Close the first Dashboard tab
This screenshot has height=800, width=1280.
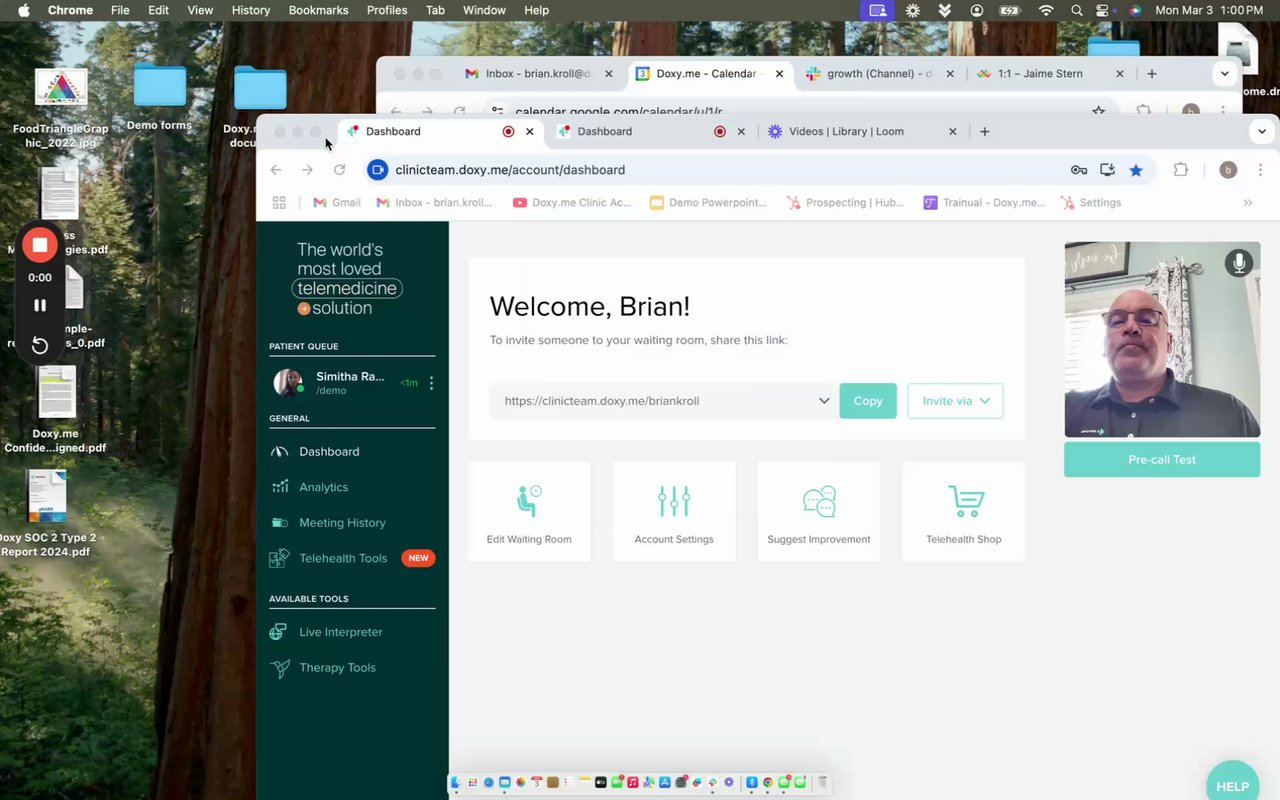530,131
